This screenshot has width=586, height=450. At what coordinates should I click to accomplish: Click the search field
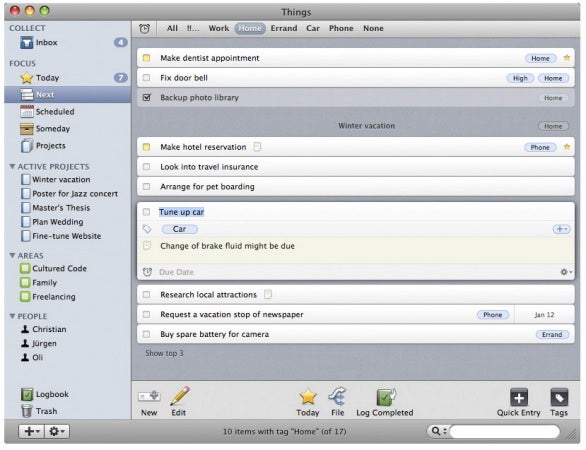505,431
